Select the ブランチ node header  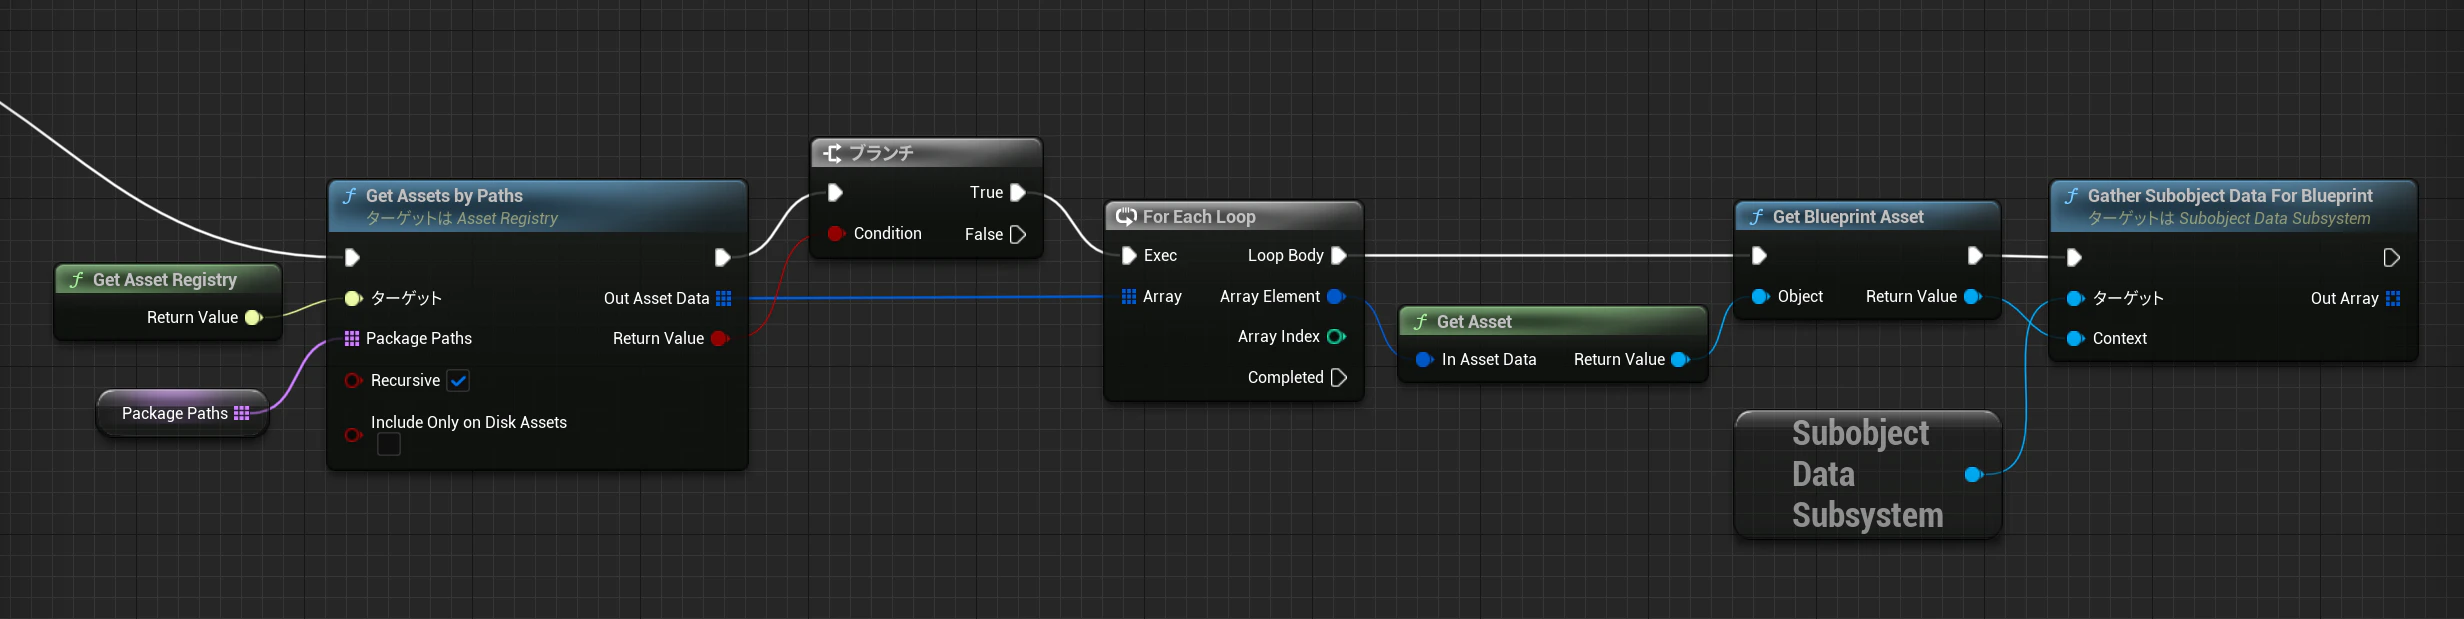[926, 153]
